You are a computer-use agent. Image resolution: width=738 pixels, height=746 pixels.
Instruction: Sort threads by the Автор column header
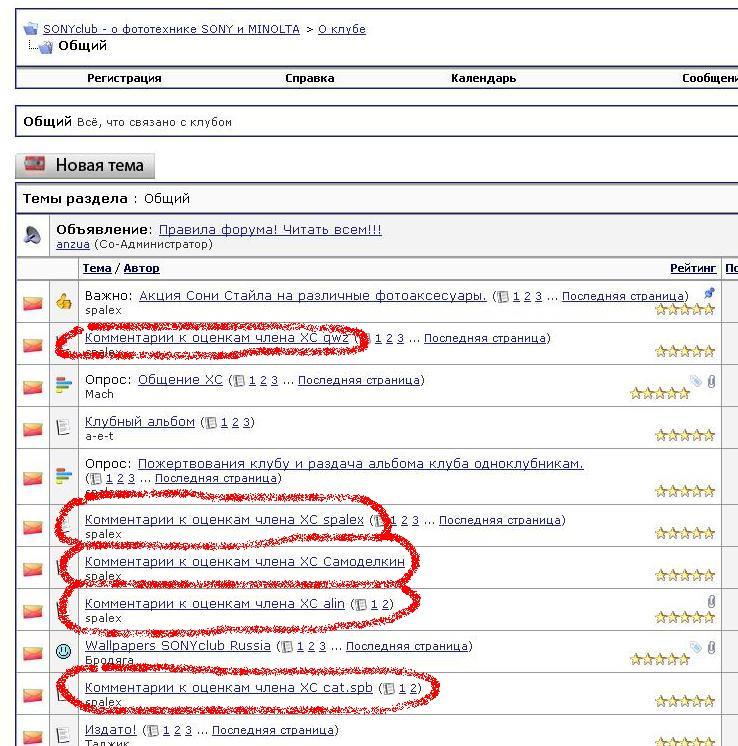click(x=141, y=268)
